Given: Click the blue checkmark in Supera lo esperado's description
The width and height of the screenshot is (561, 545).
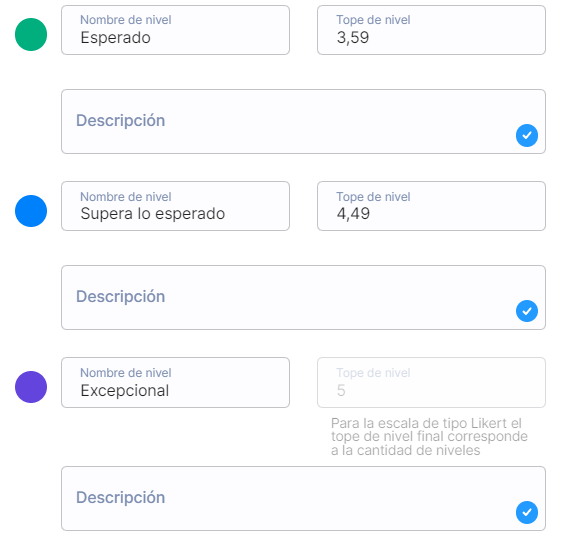Looking at the screenshot, I should pyautogui.click(x=527, y=311).
